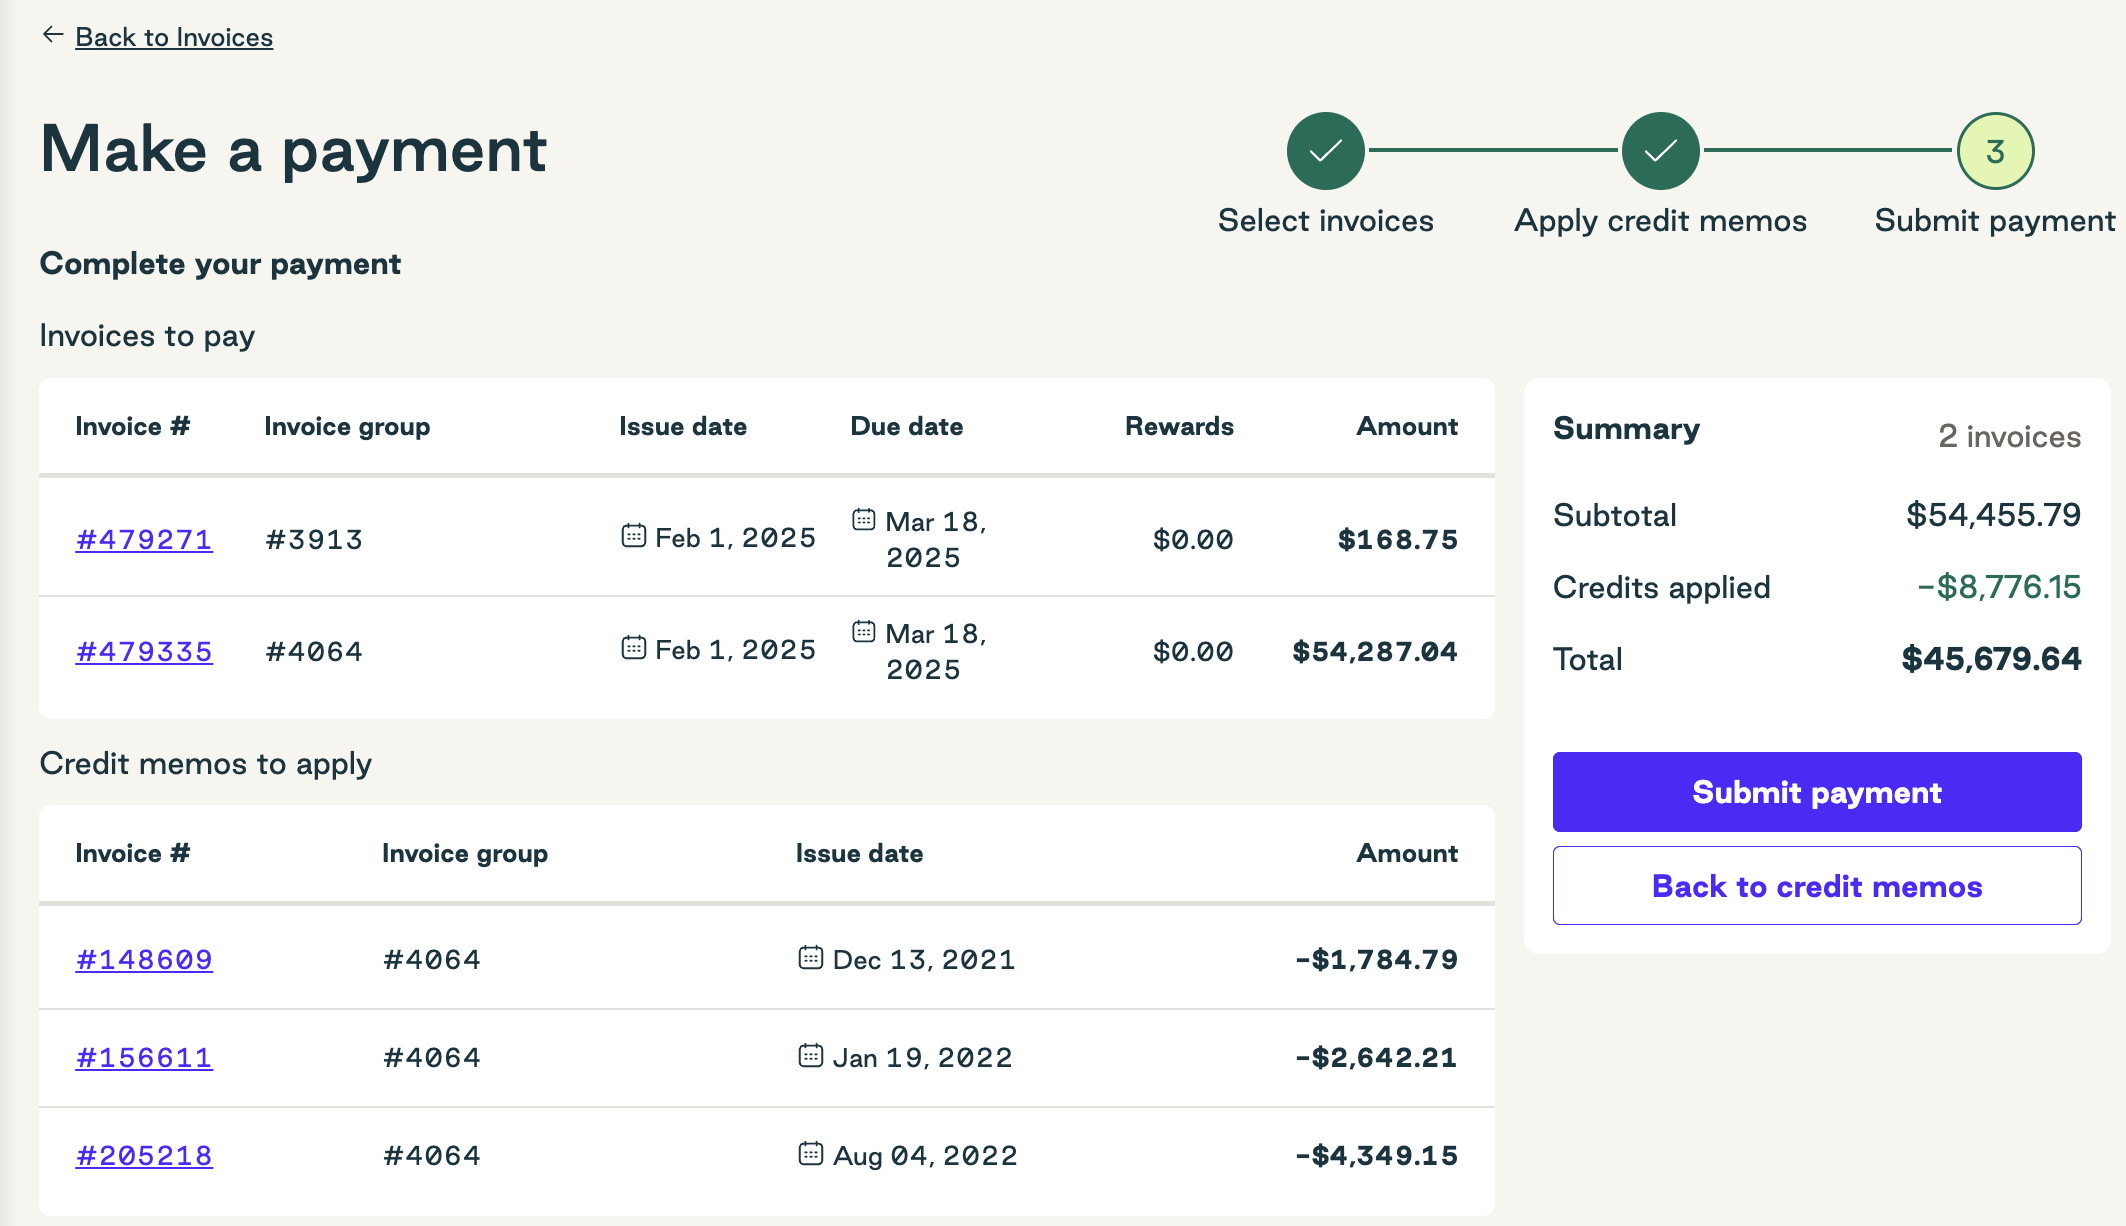Click the Issue date header in credit memos table

(859, 853)
